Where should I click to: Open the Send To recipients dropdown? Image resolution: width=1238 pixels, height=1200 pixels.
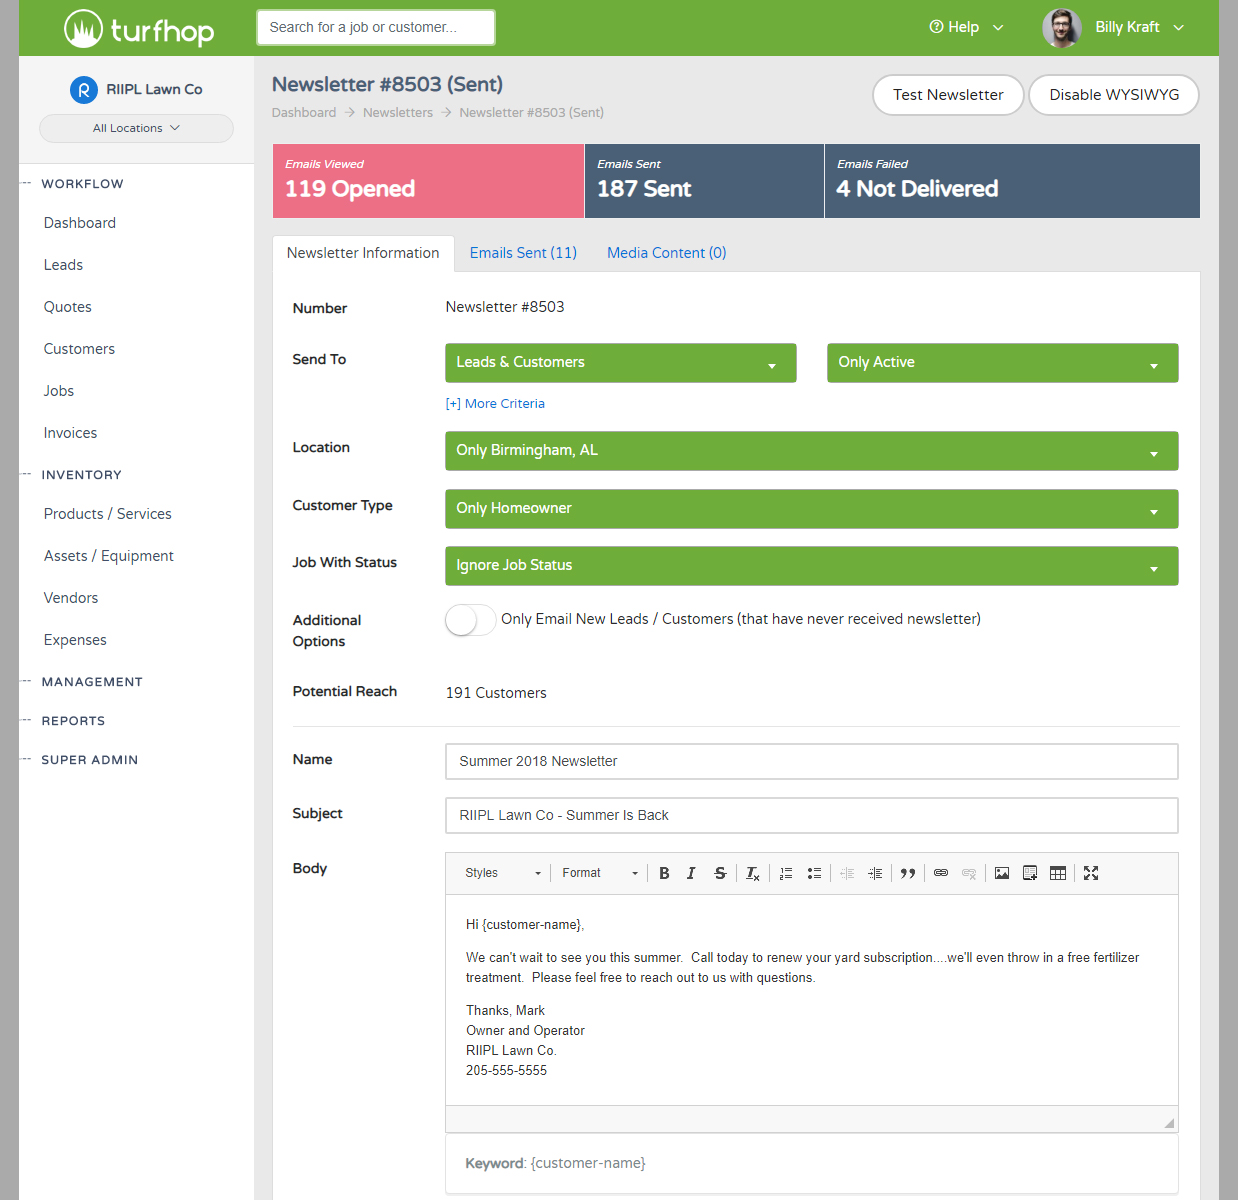(x=620, y=362)
